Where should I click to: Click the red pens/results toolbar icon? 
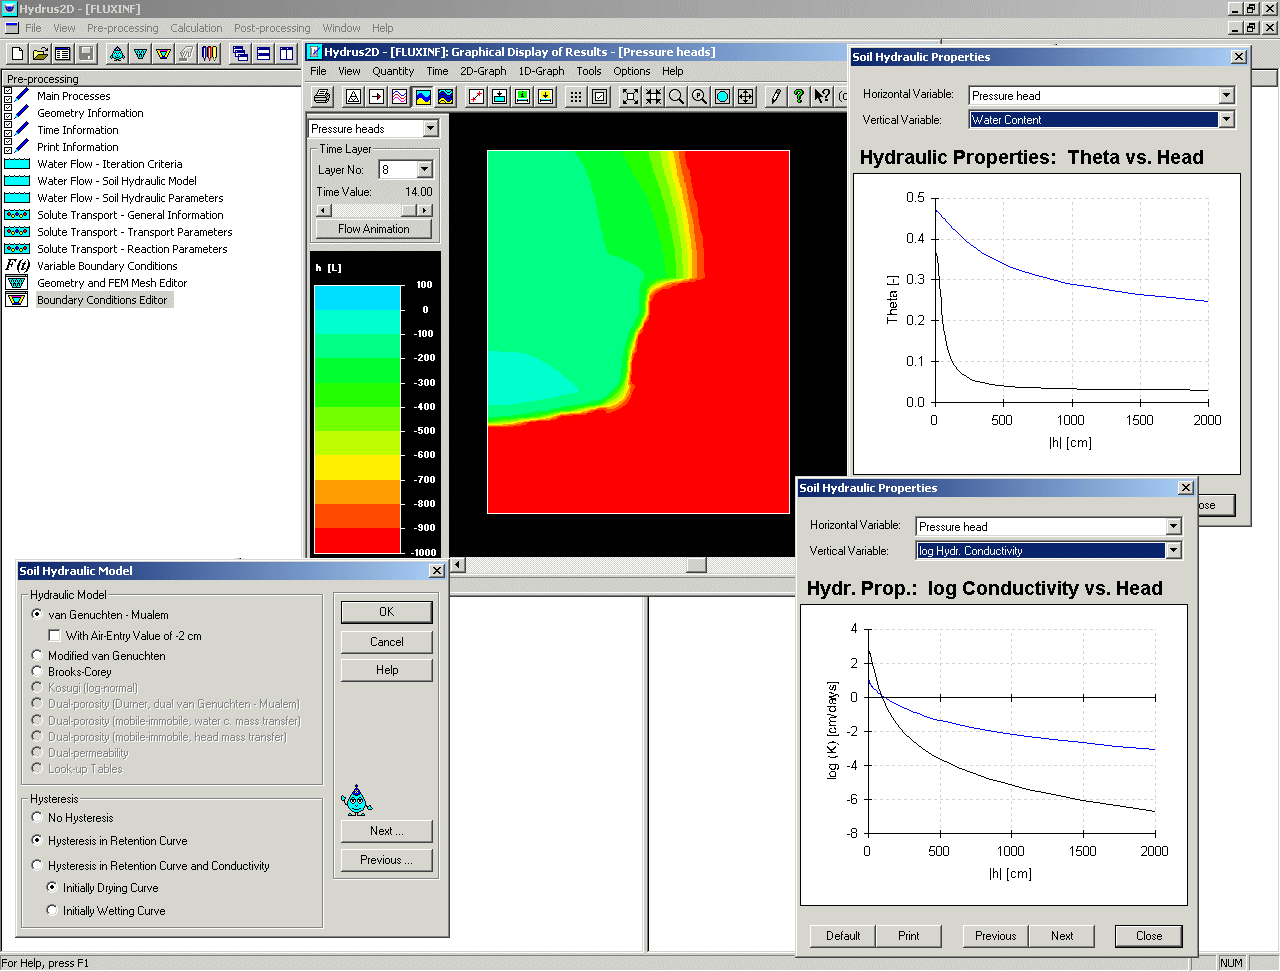(x=209, y=53)
